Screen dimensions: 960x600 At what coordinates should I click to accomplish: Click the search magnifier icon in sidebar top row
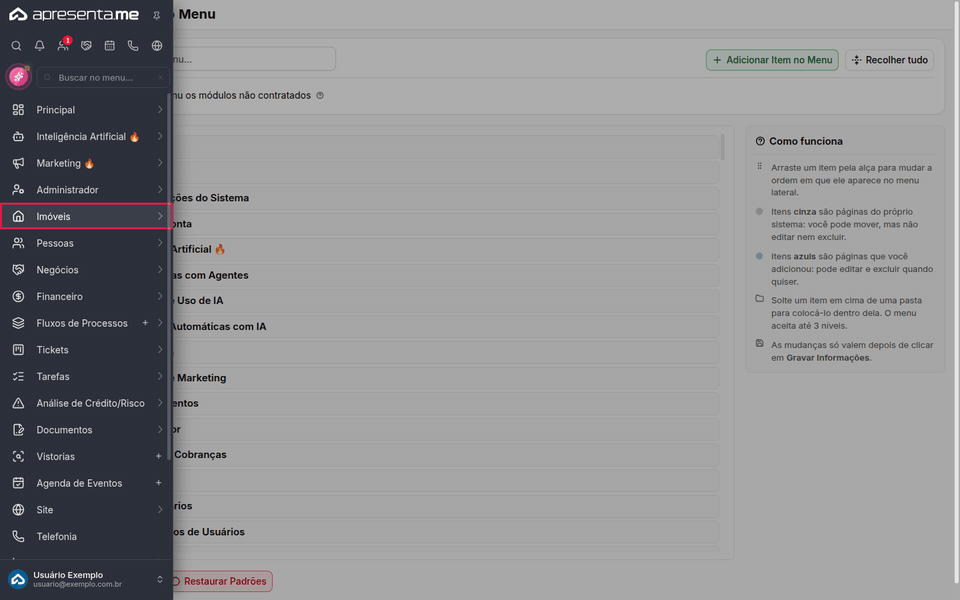click(17, 46)
